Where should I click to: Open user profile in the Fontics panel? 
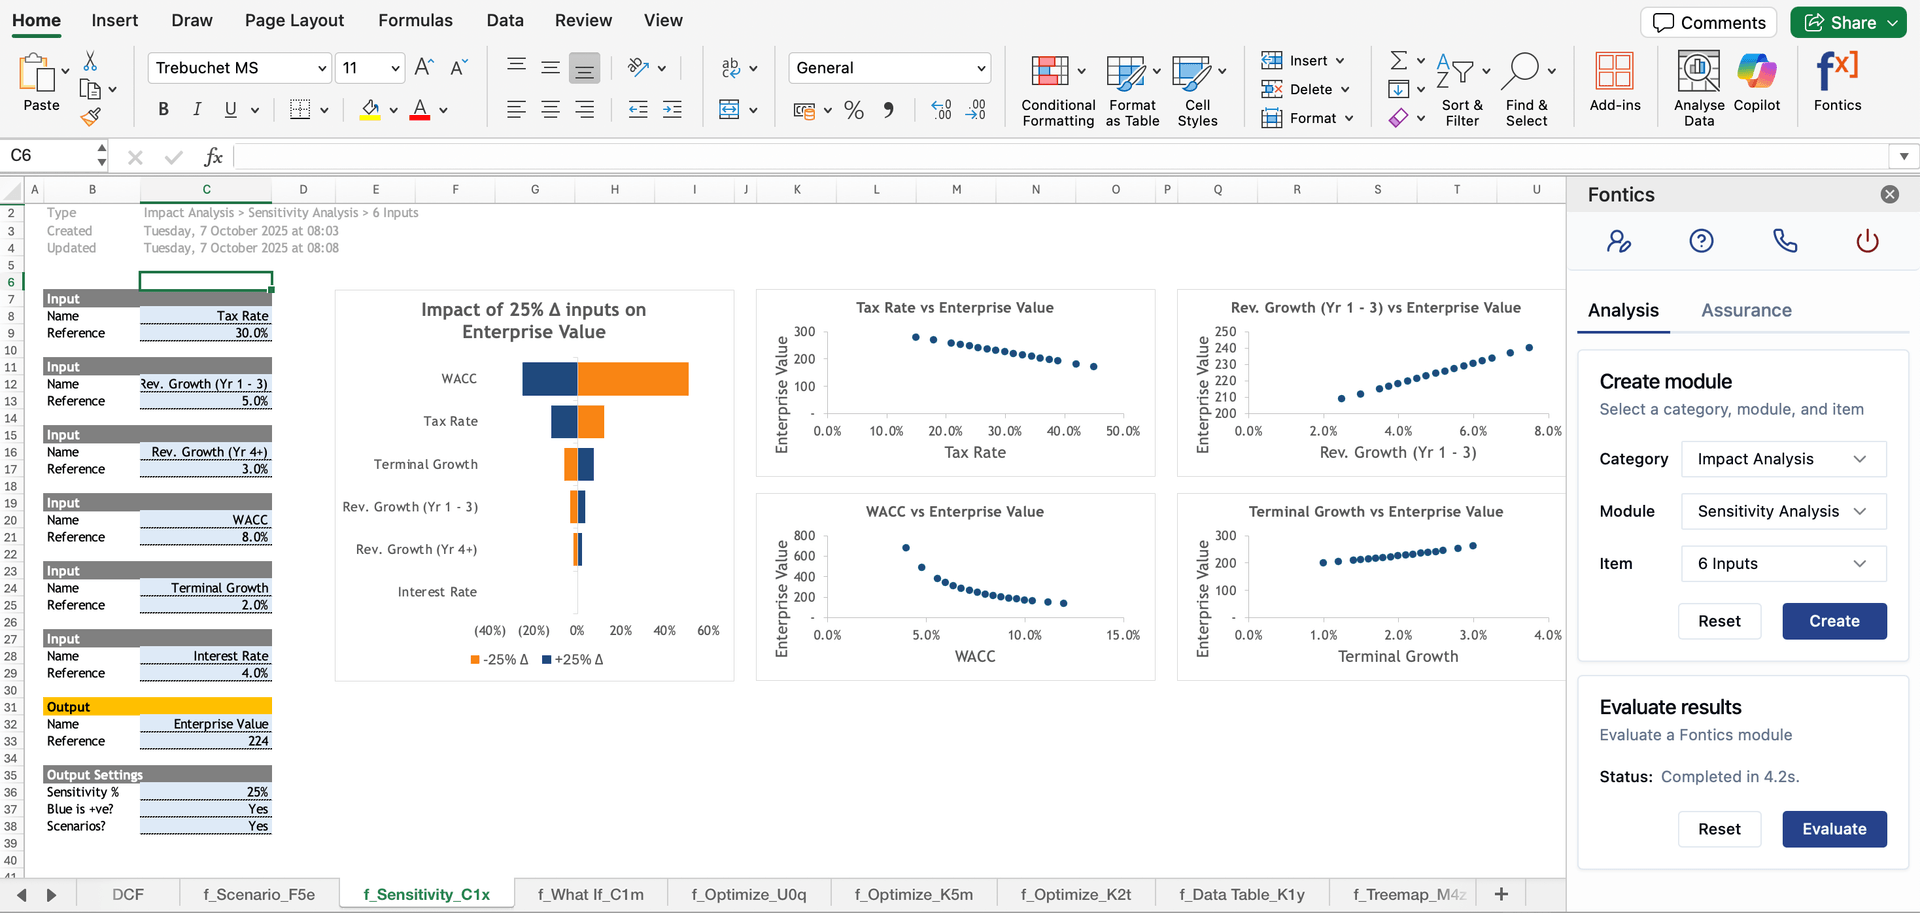1620,240
